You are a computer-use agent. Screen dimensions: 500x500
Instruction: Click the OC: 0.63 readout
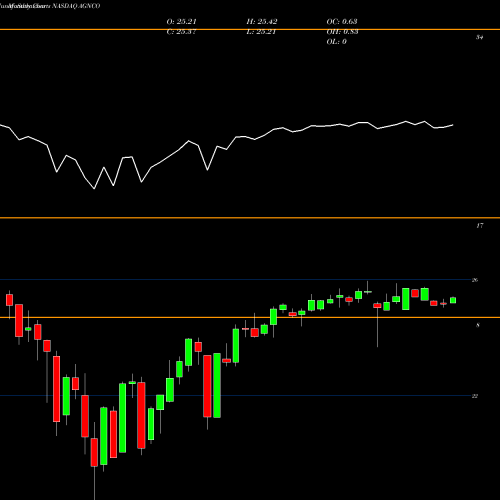(342, 22)
